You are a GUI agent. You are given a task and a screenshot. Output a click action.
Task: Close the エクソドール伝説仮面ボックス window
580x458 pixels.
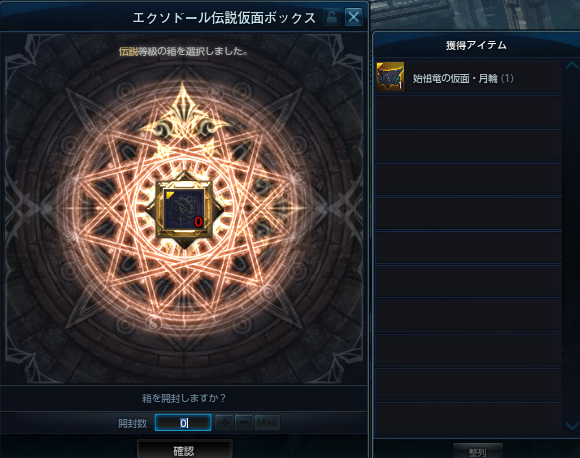(353, 17)
